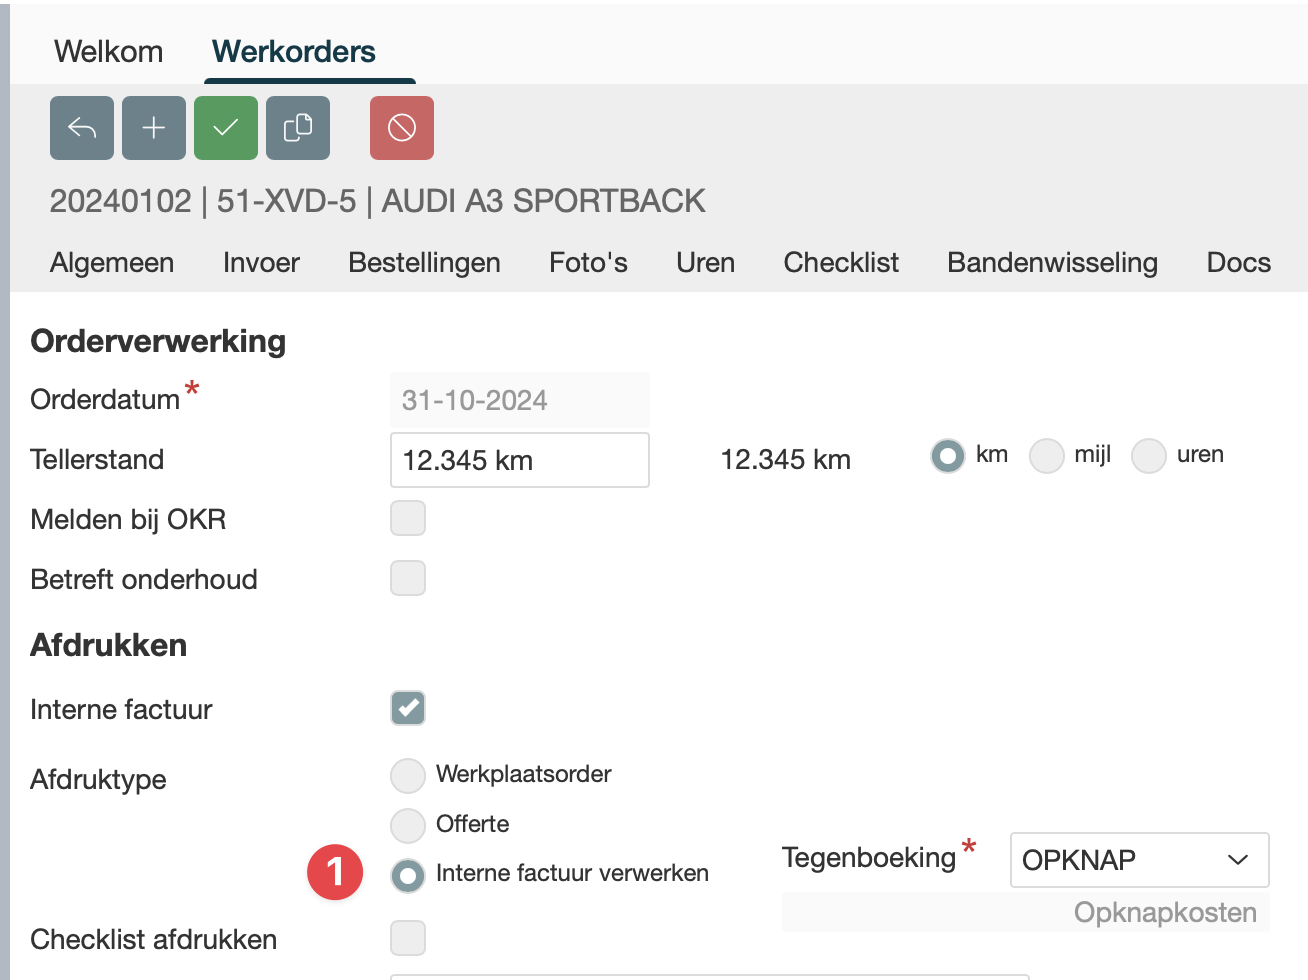Open the Bestellingen tab
Viewport: 1308px width, 980px height.
[x=424, y=262]
